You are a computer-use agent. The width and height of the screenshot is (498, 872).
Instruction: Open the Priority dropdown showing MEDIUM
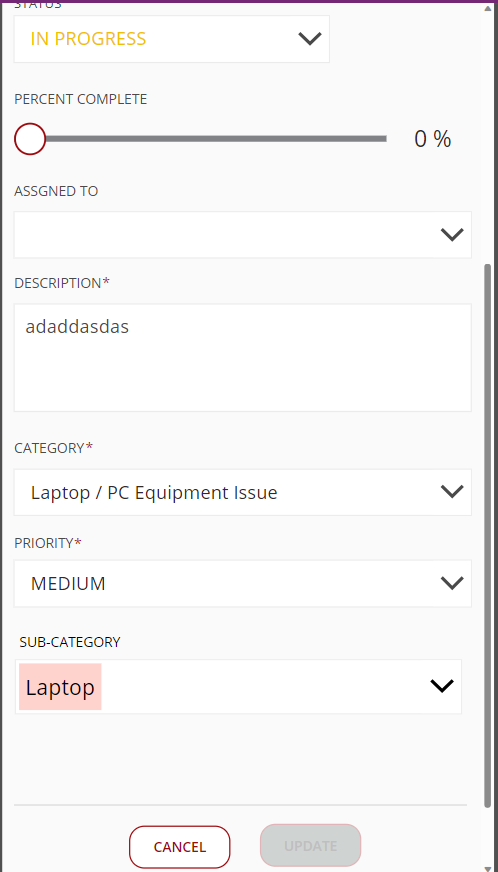point(243,583)
